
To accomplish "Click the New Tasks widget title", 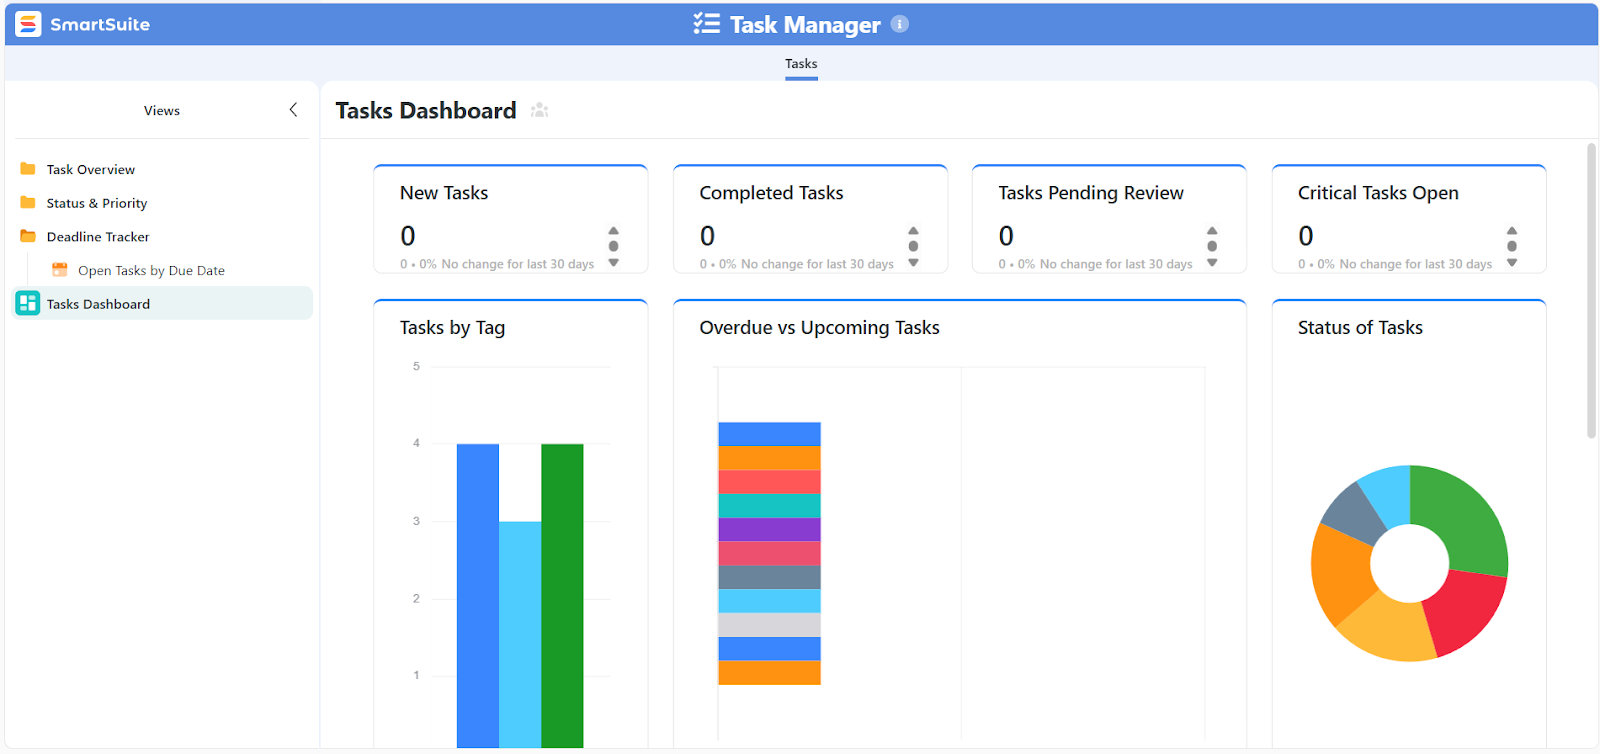I will (x=444, y=193).
